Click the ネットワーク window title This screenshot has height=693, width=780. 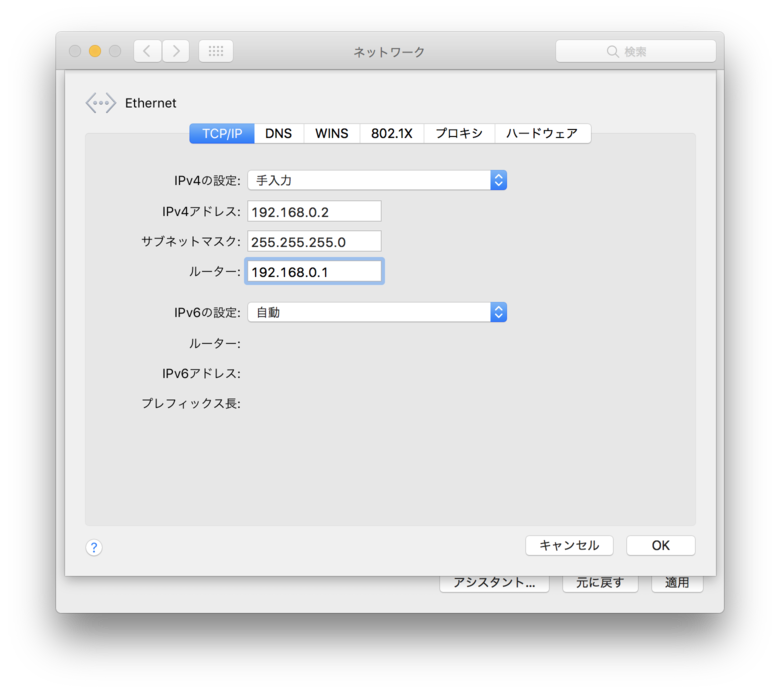pyautogui.click(x=389, y=52)
